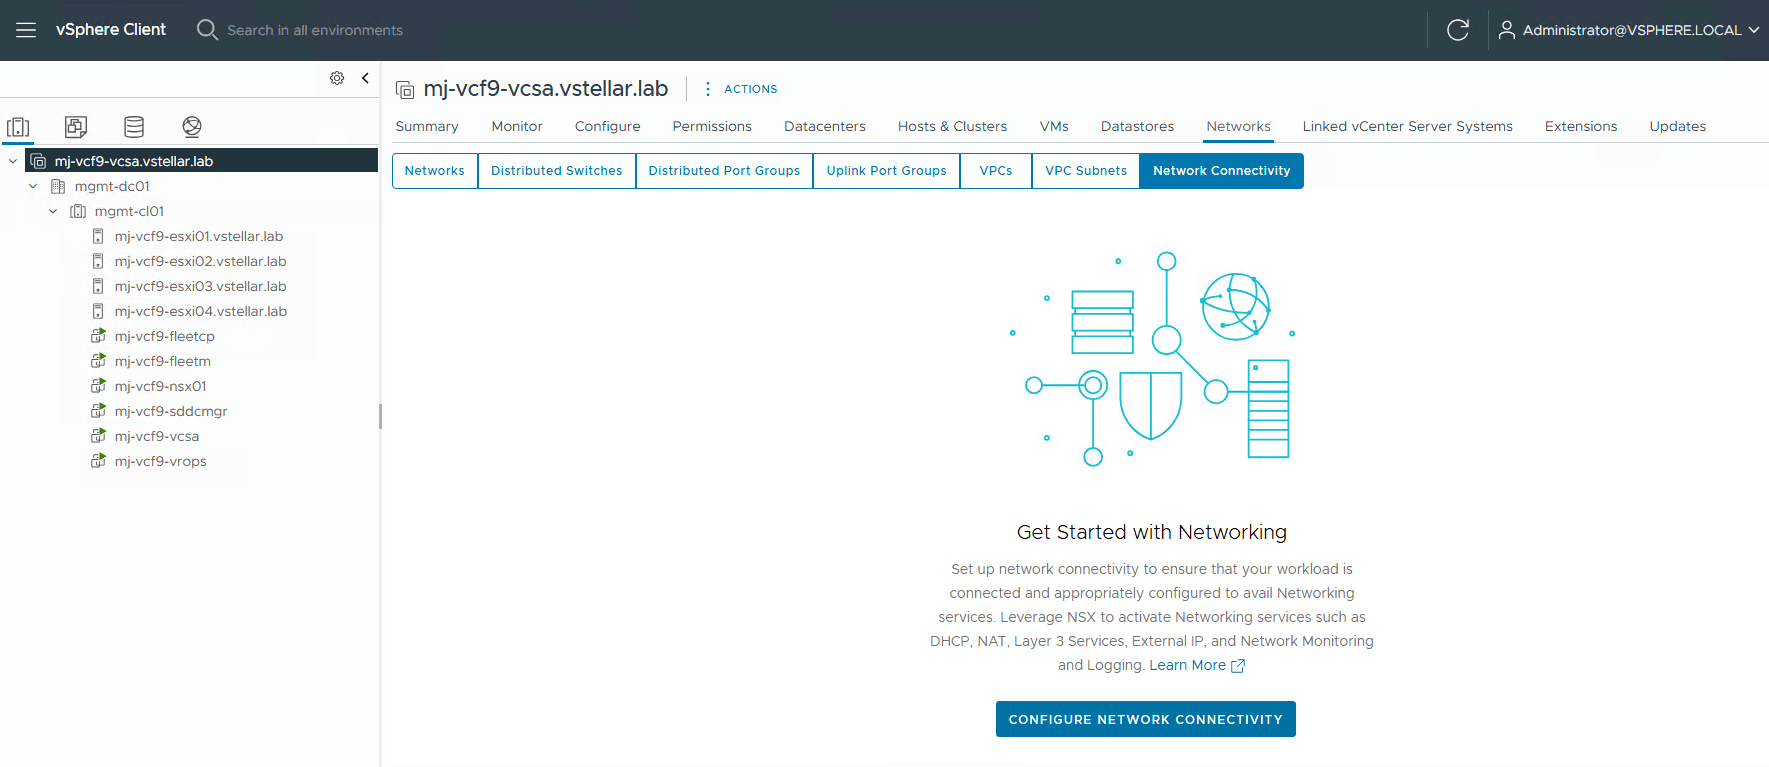Screen dimensions: 1769x767
Task: Open the Datastores tab
Action: [1137, 126]
